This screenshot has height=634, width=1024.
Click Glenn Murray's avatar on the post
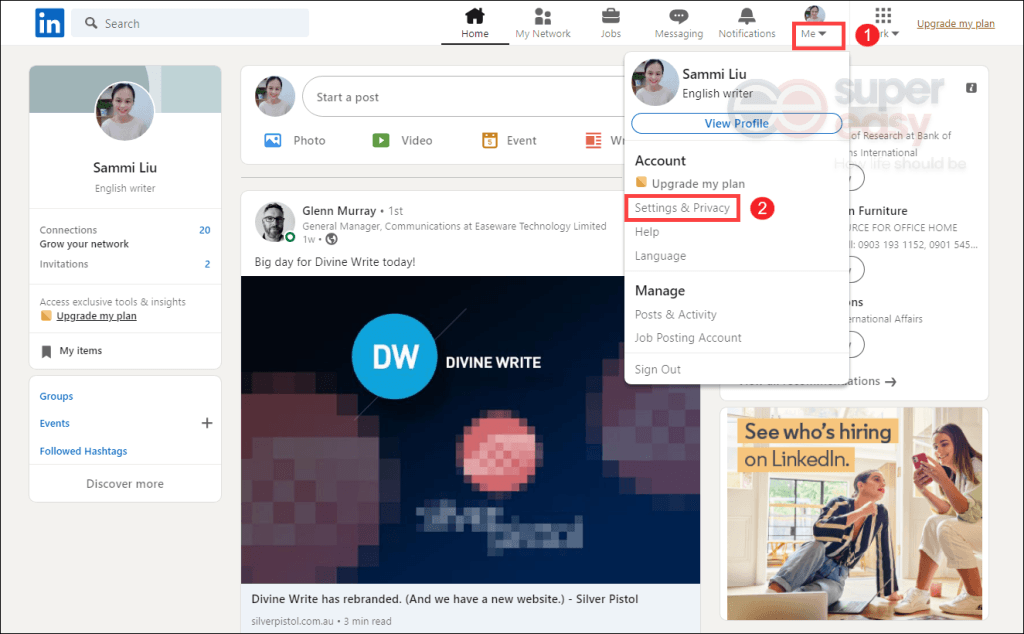(x=274, y=222)
